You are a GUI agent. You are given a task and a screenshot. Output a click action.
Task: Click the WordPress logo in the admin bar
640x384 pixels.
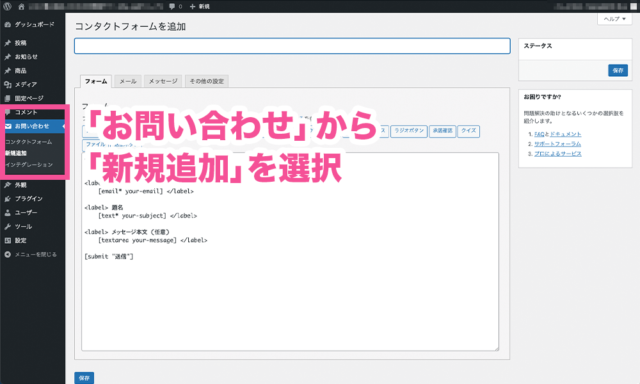7,7
